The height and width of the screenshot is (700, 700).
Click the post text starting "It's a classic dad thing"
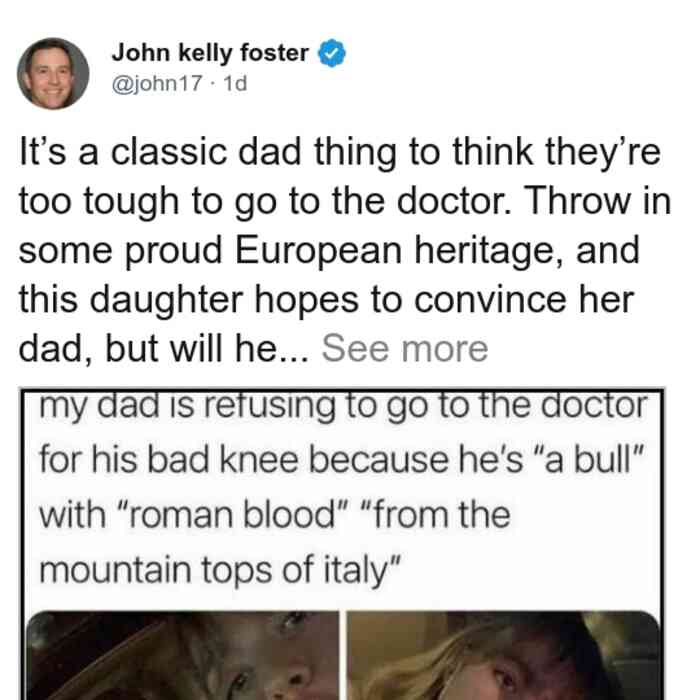click(x=345, y=250)
